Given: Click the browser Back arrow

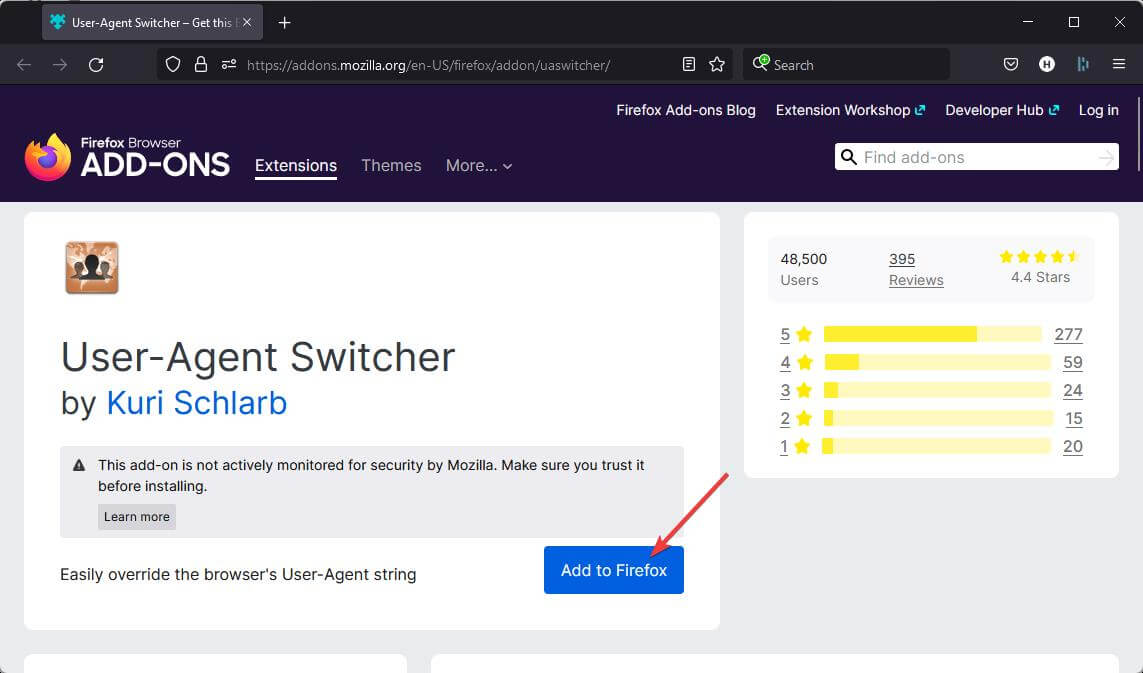Looking at the screenshot, I should 24,65.
